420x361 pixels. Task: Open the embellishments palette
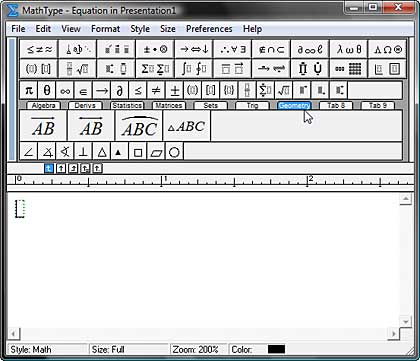pos(116,49)
